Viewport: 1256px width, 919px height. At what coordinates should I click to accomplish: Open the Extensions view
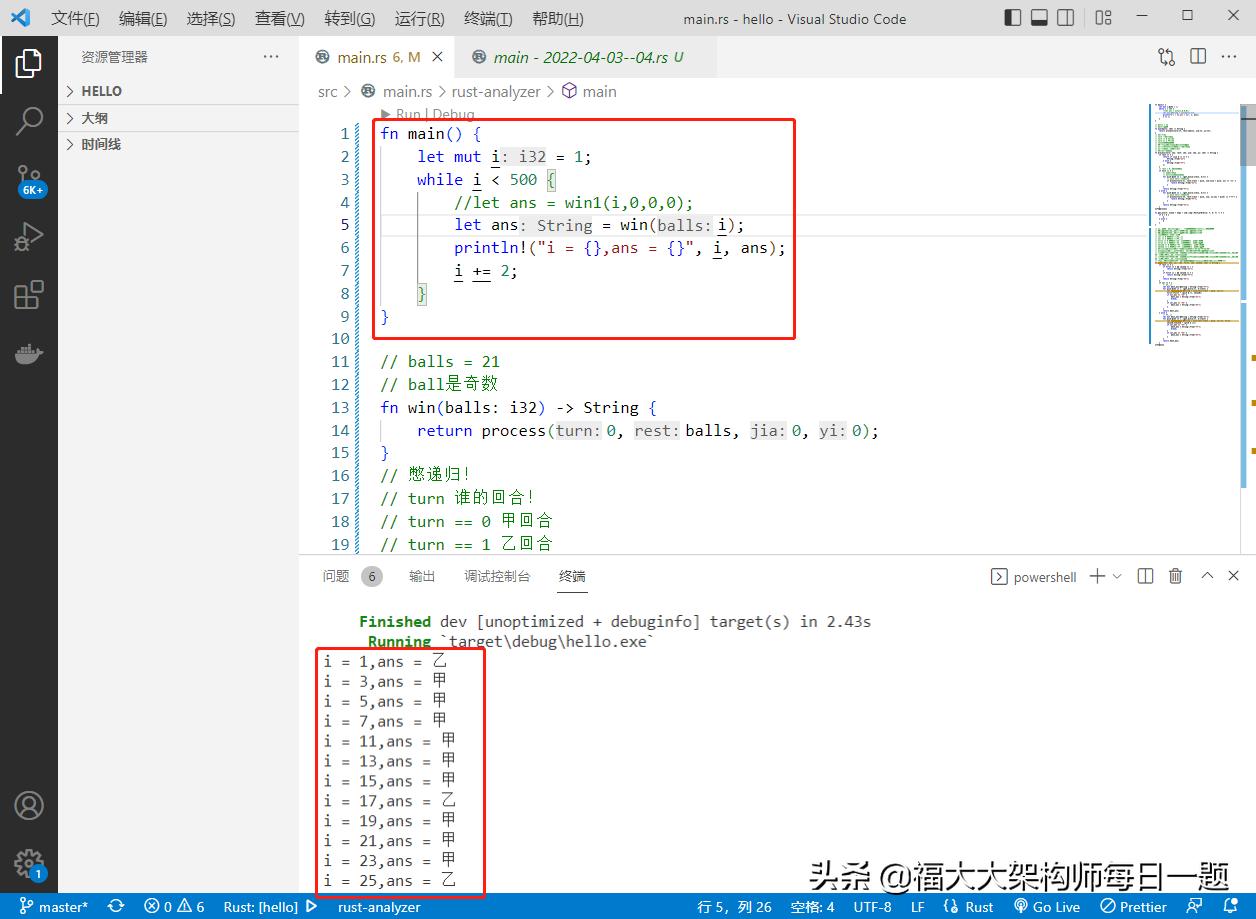coord(28,295)
